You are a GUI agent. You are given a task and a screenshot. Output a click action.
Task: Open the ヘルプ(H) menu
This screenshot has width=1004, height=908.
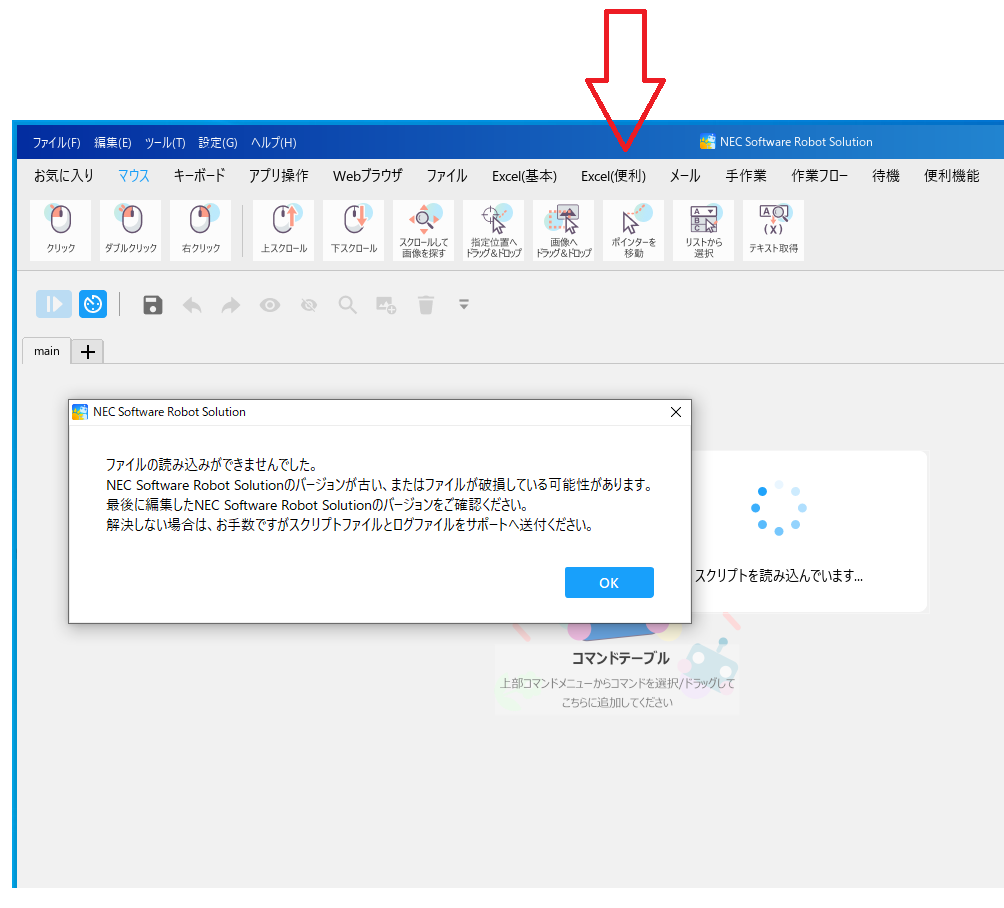273,143
